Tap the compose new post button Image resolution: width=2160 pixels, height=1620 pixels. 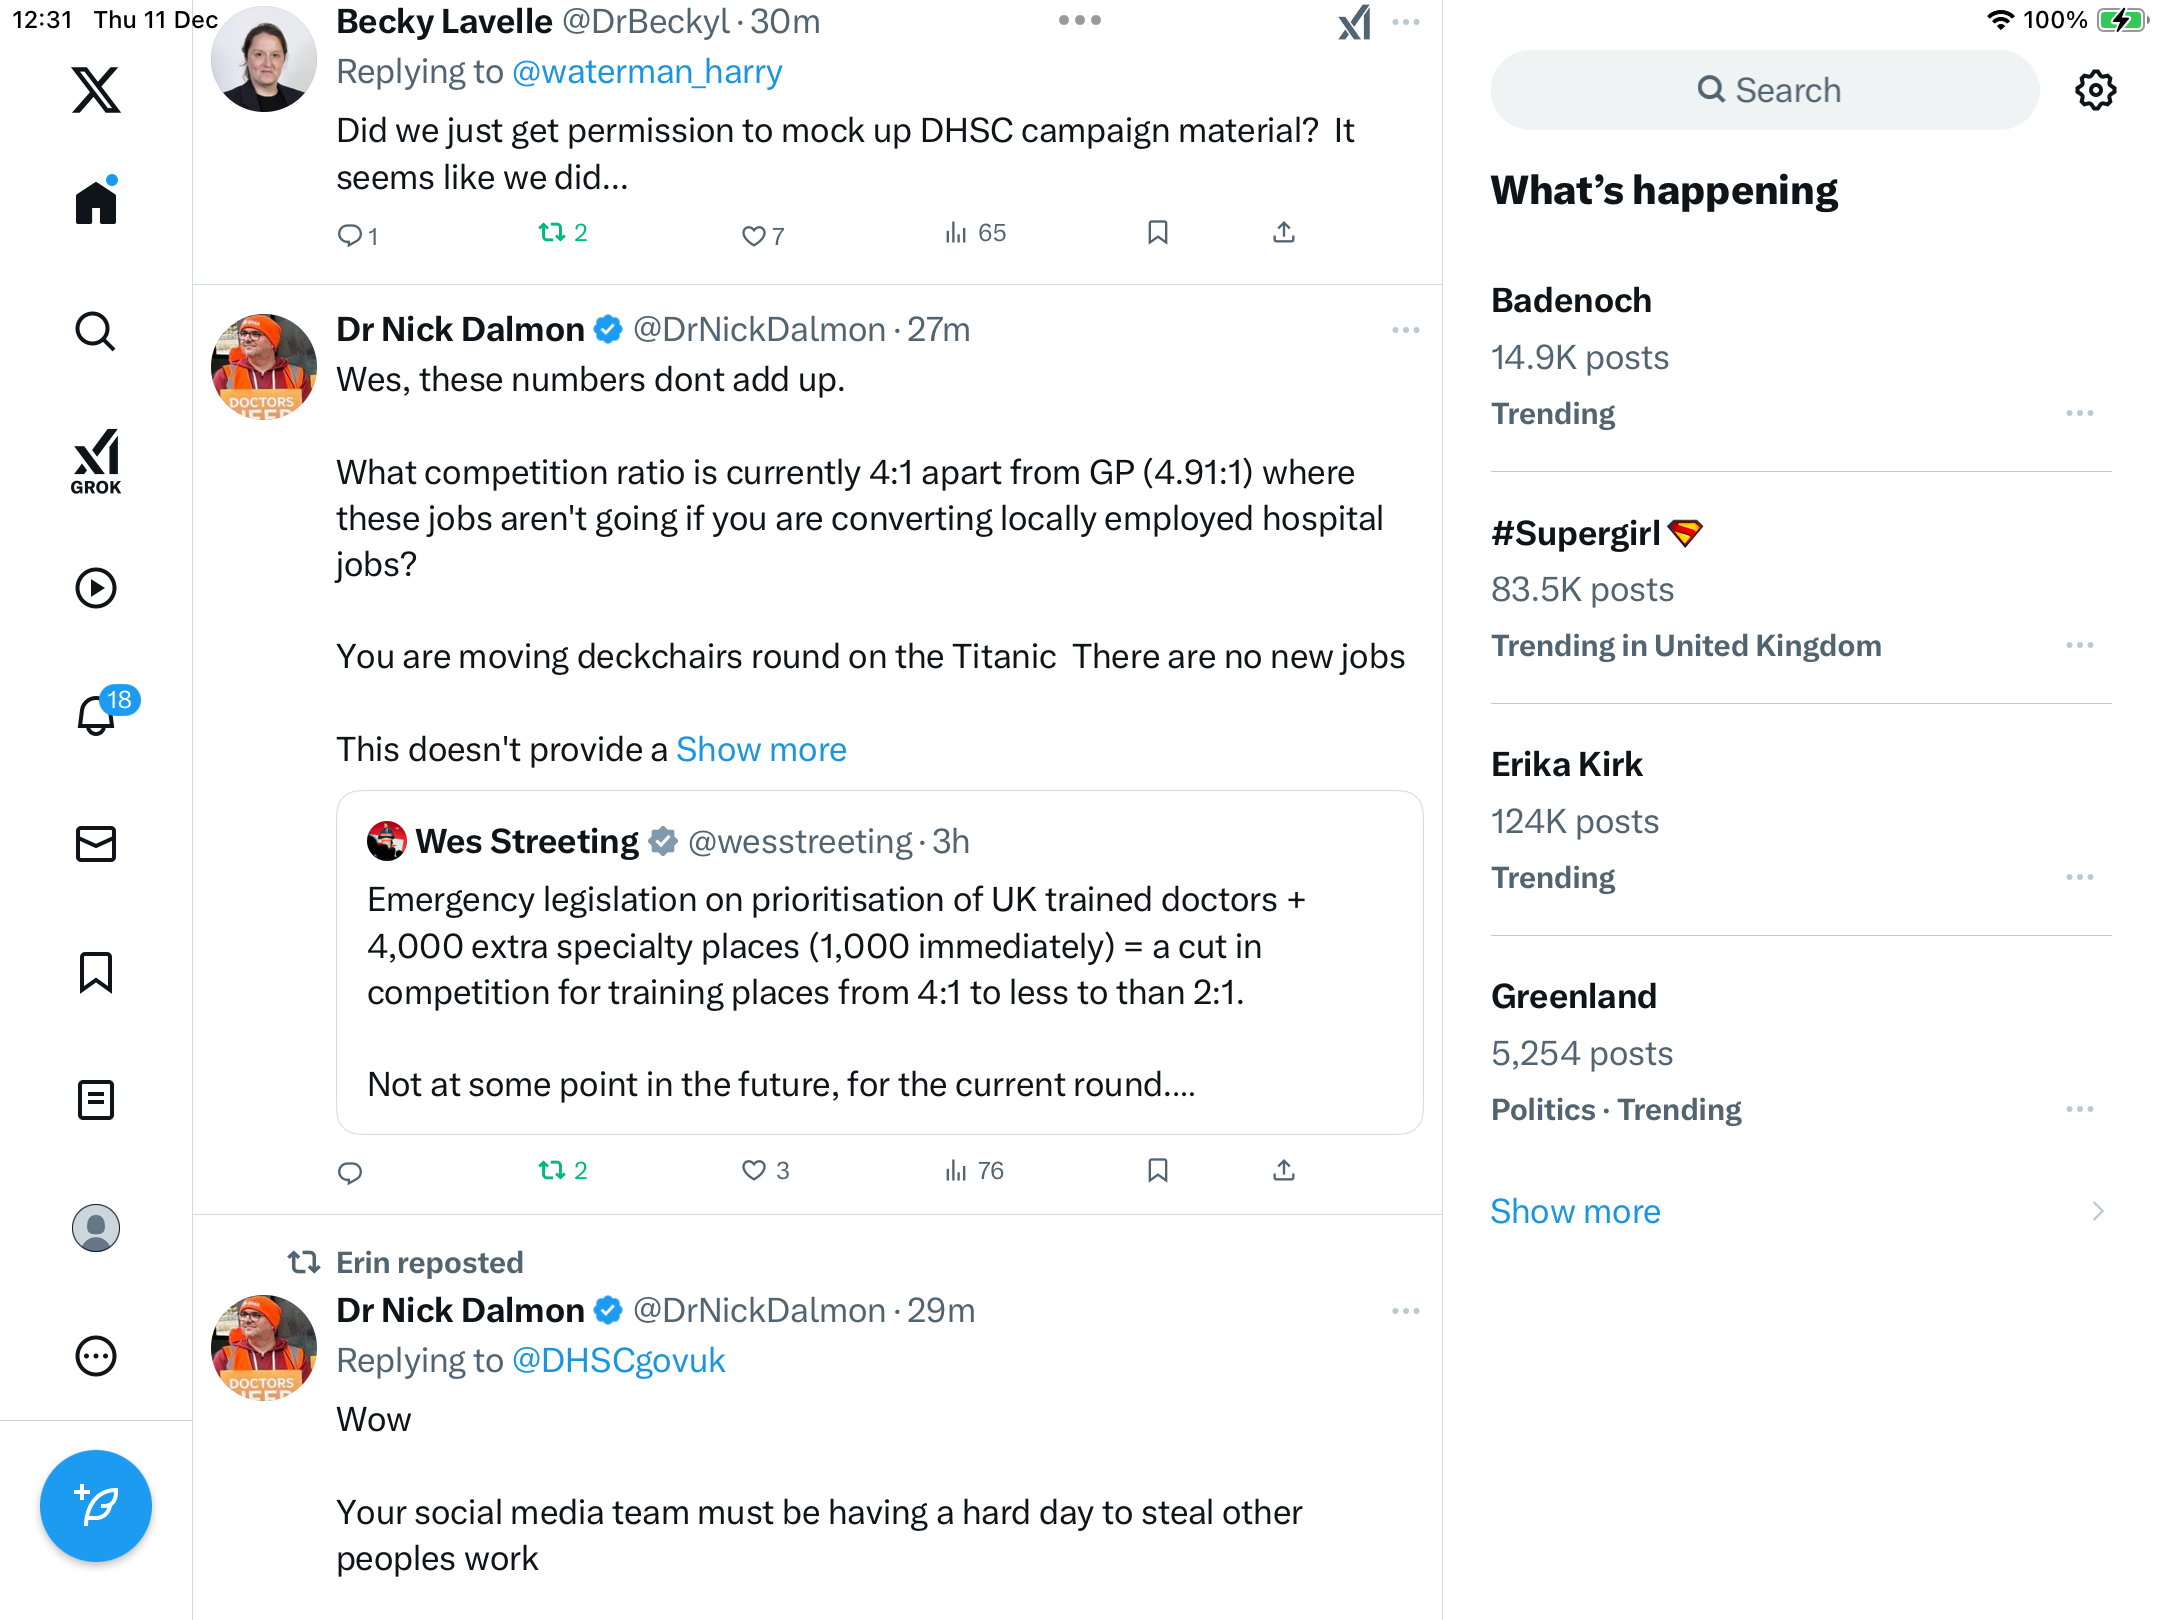click(96, 1505)
